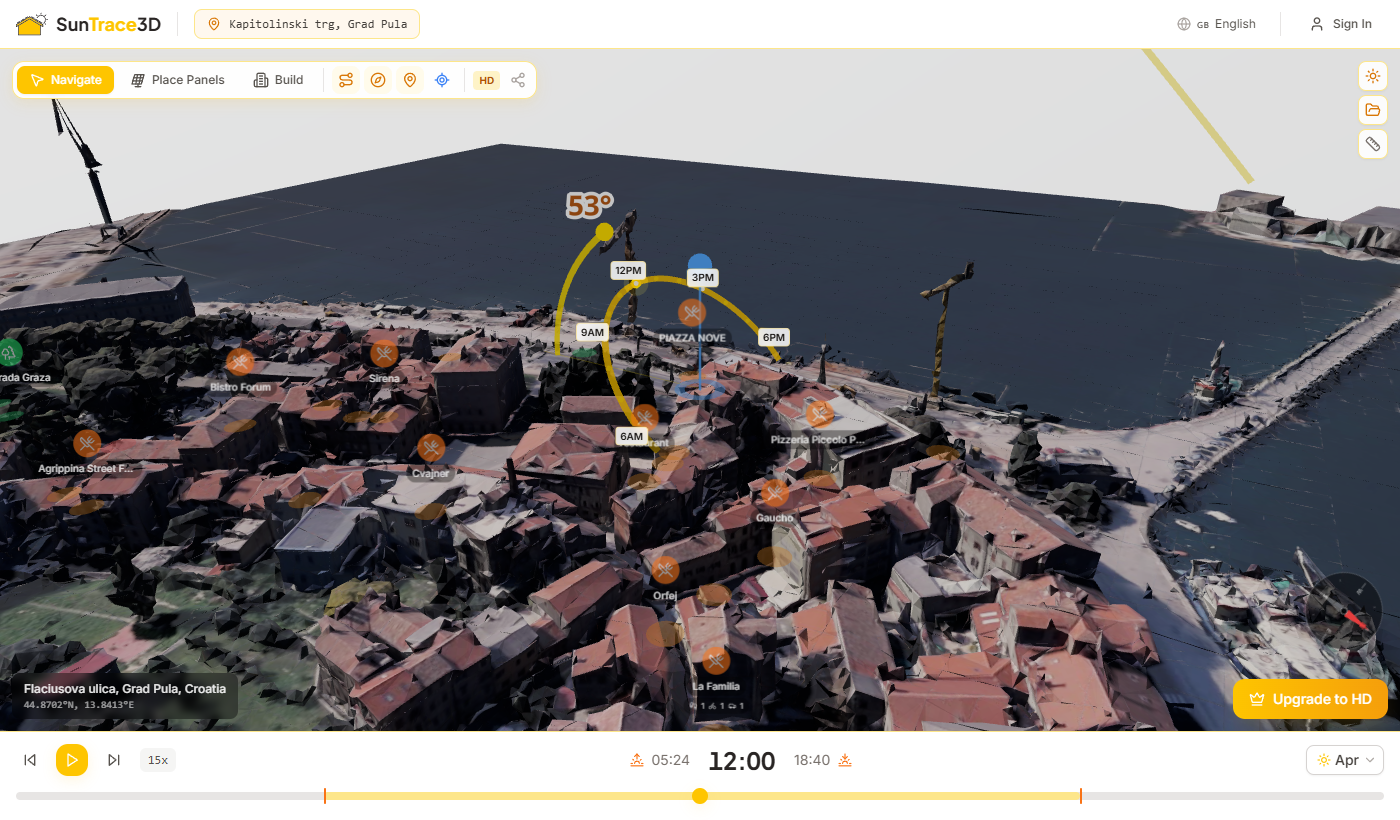The height and width of the screenshot is (820, 1400).
Task: Enable Place Panels mode
Action: [x=177, y=79]
